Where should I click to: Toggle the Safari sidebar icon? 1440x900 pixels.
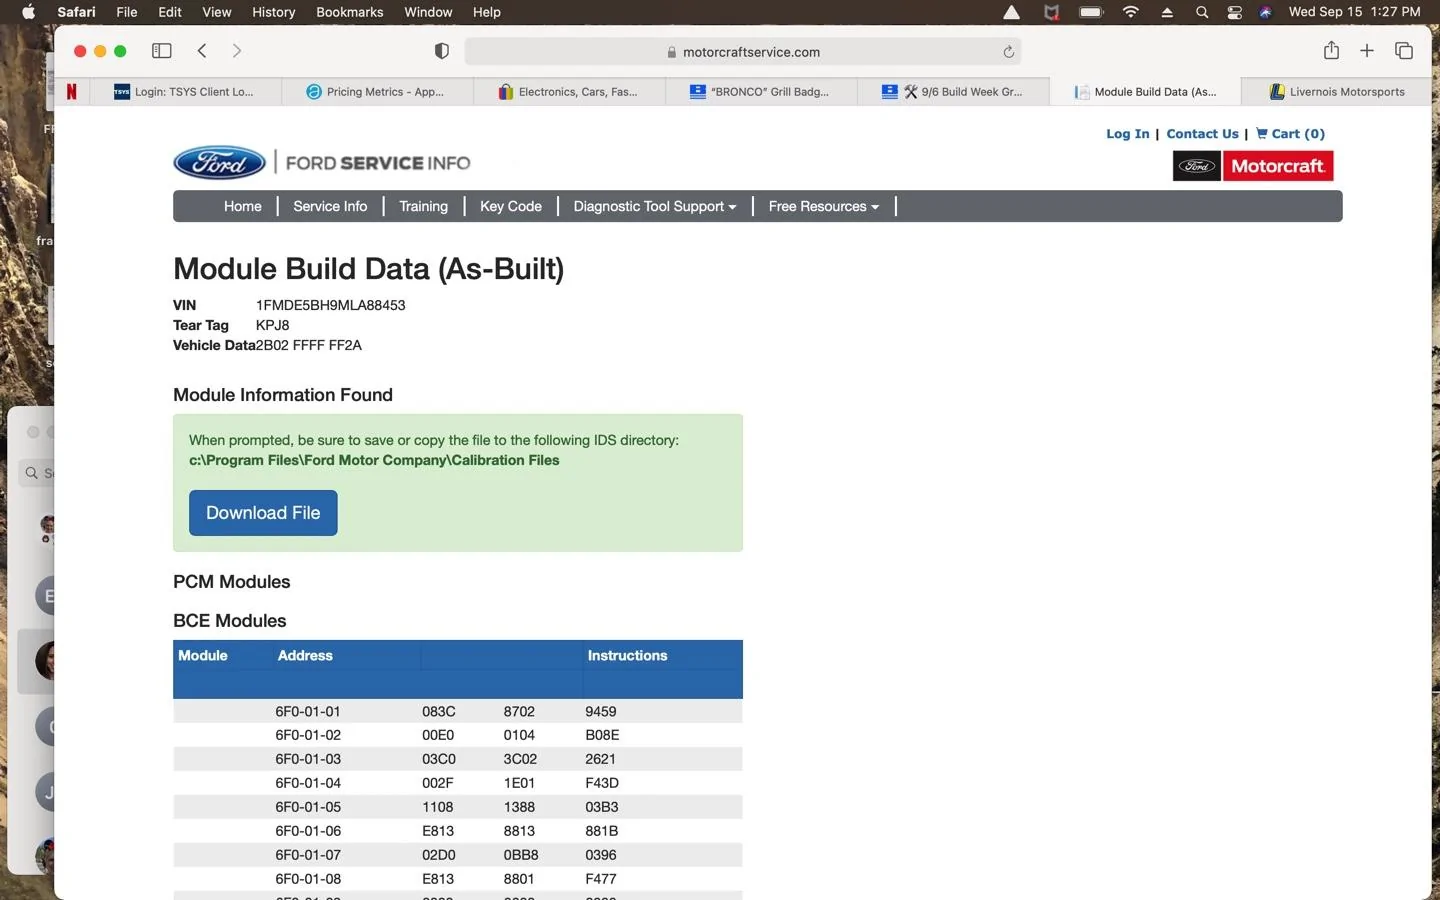161,51
